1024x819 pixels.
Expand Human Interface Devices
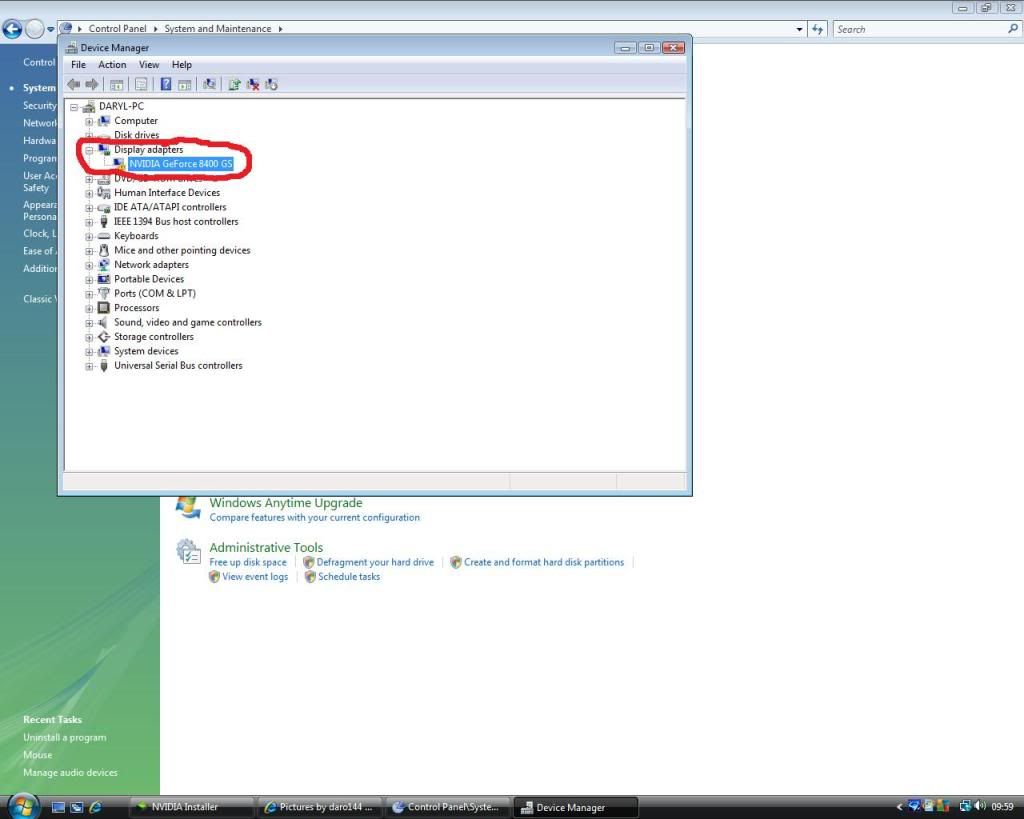[89, 193]
